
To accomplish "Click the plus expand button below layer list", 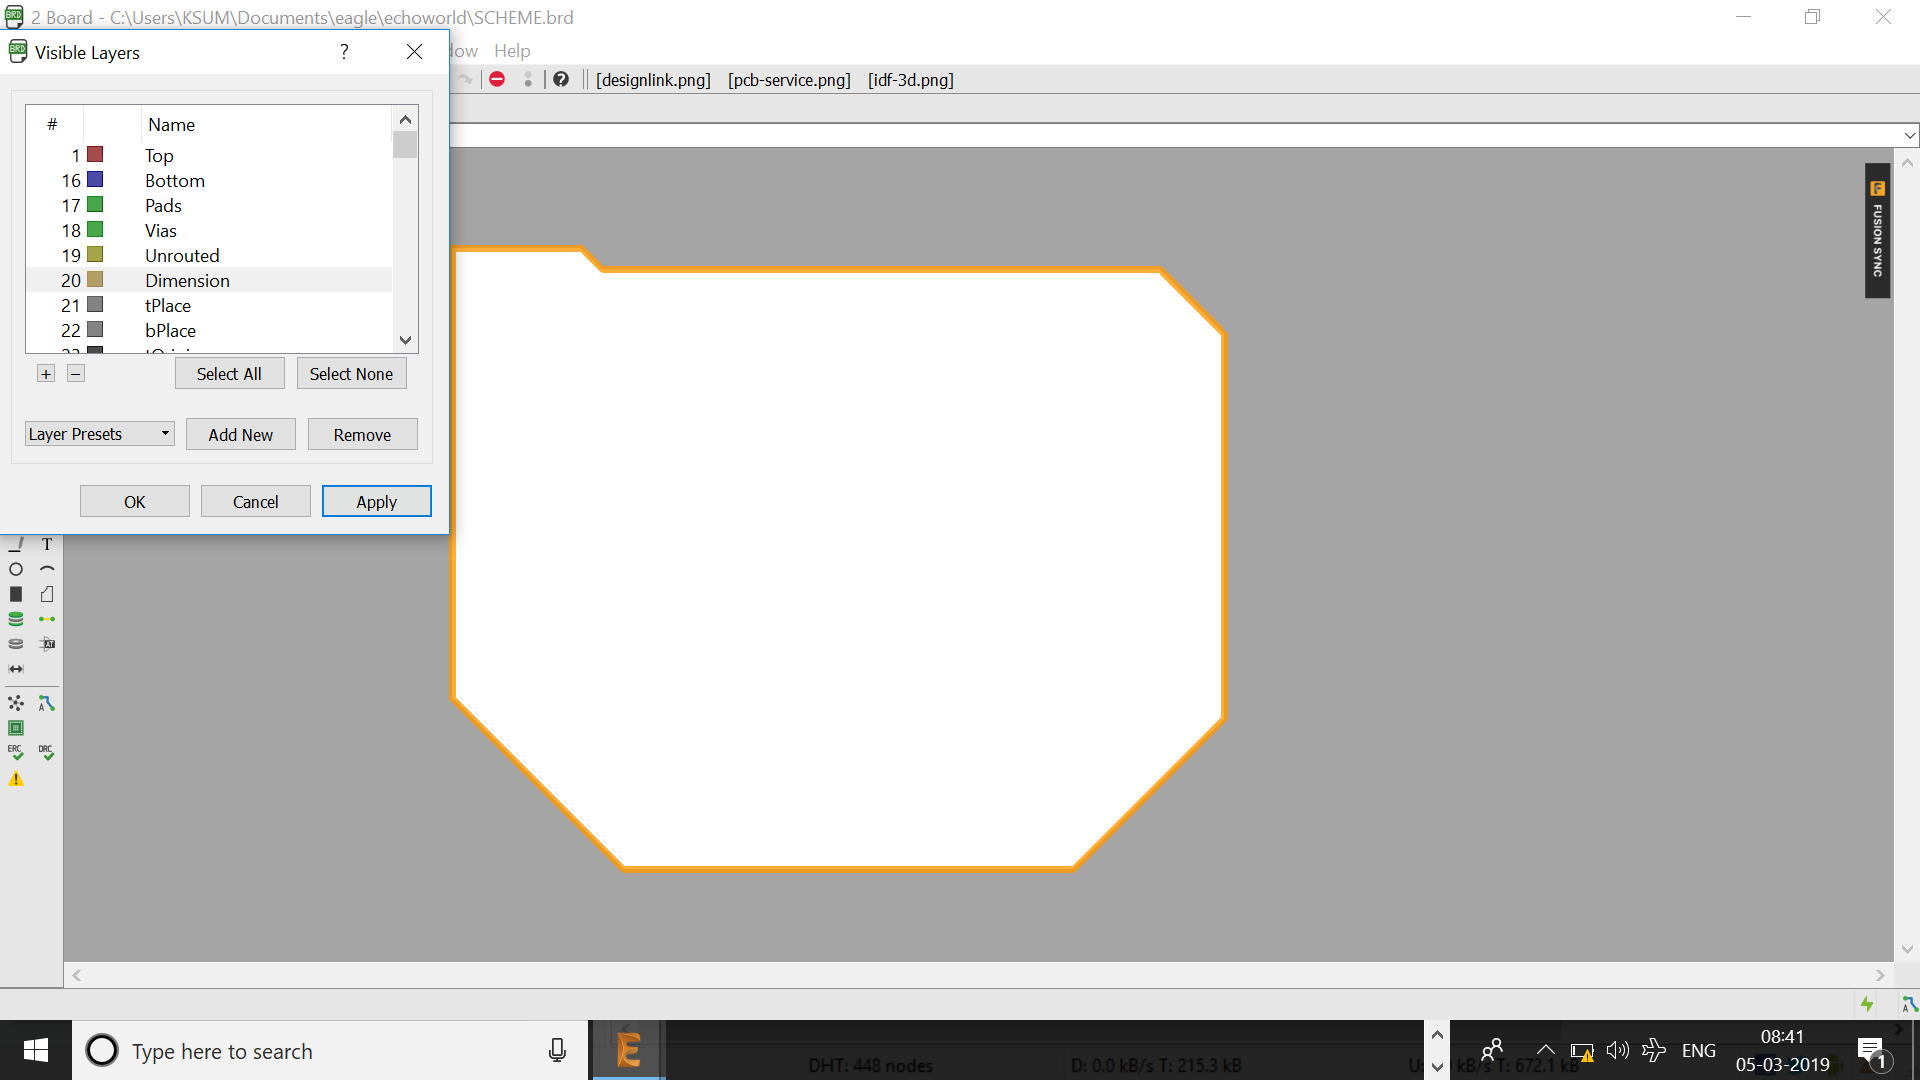I will point(46,374).
